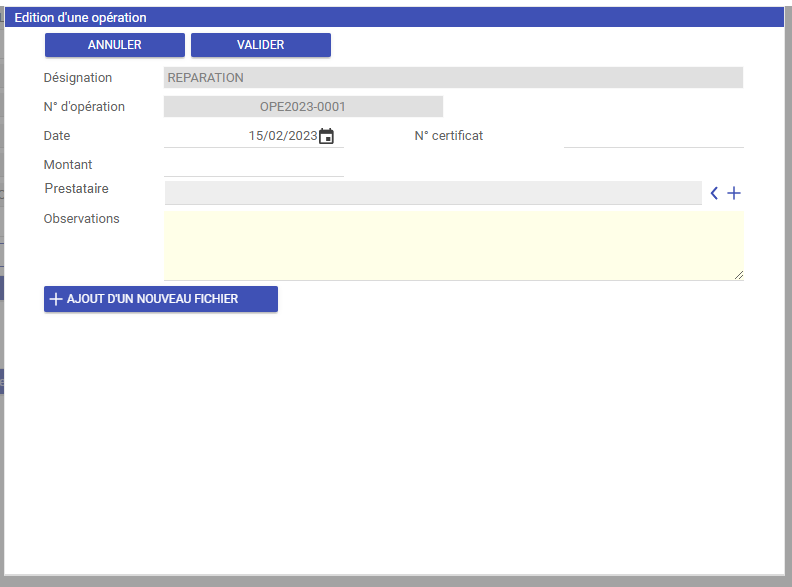Image resolution: width=792 pixels, height=587 pixels.
Task: Click the chevron icon beside Prestataire
Action: point(714,193)
